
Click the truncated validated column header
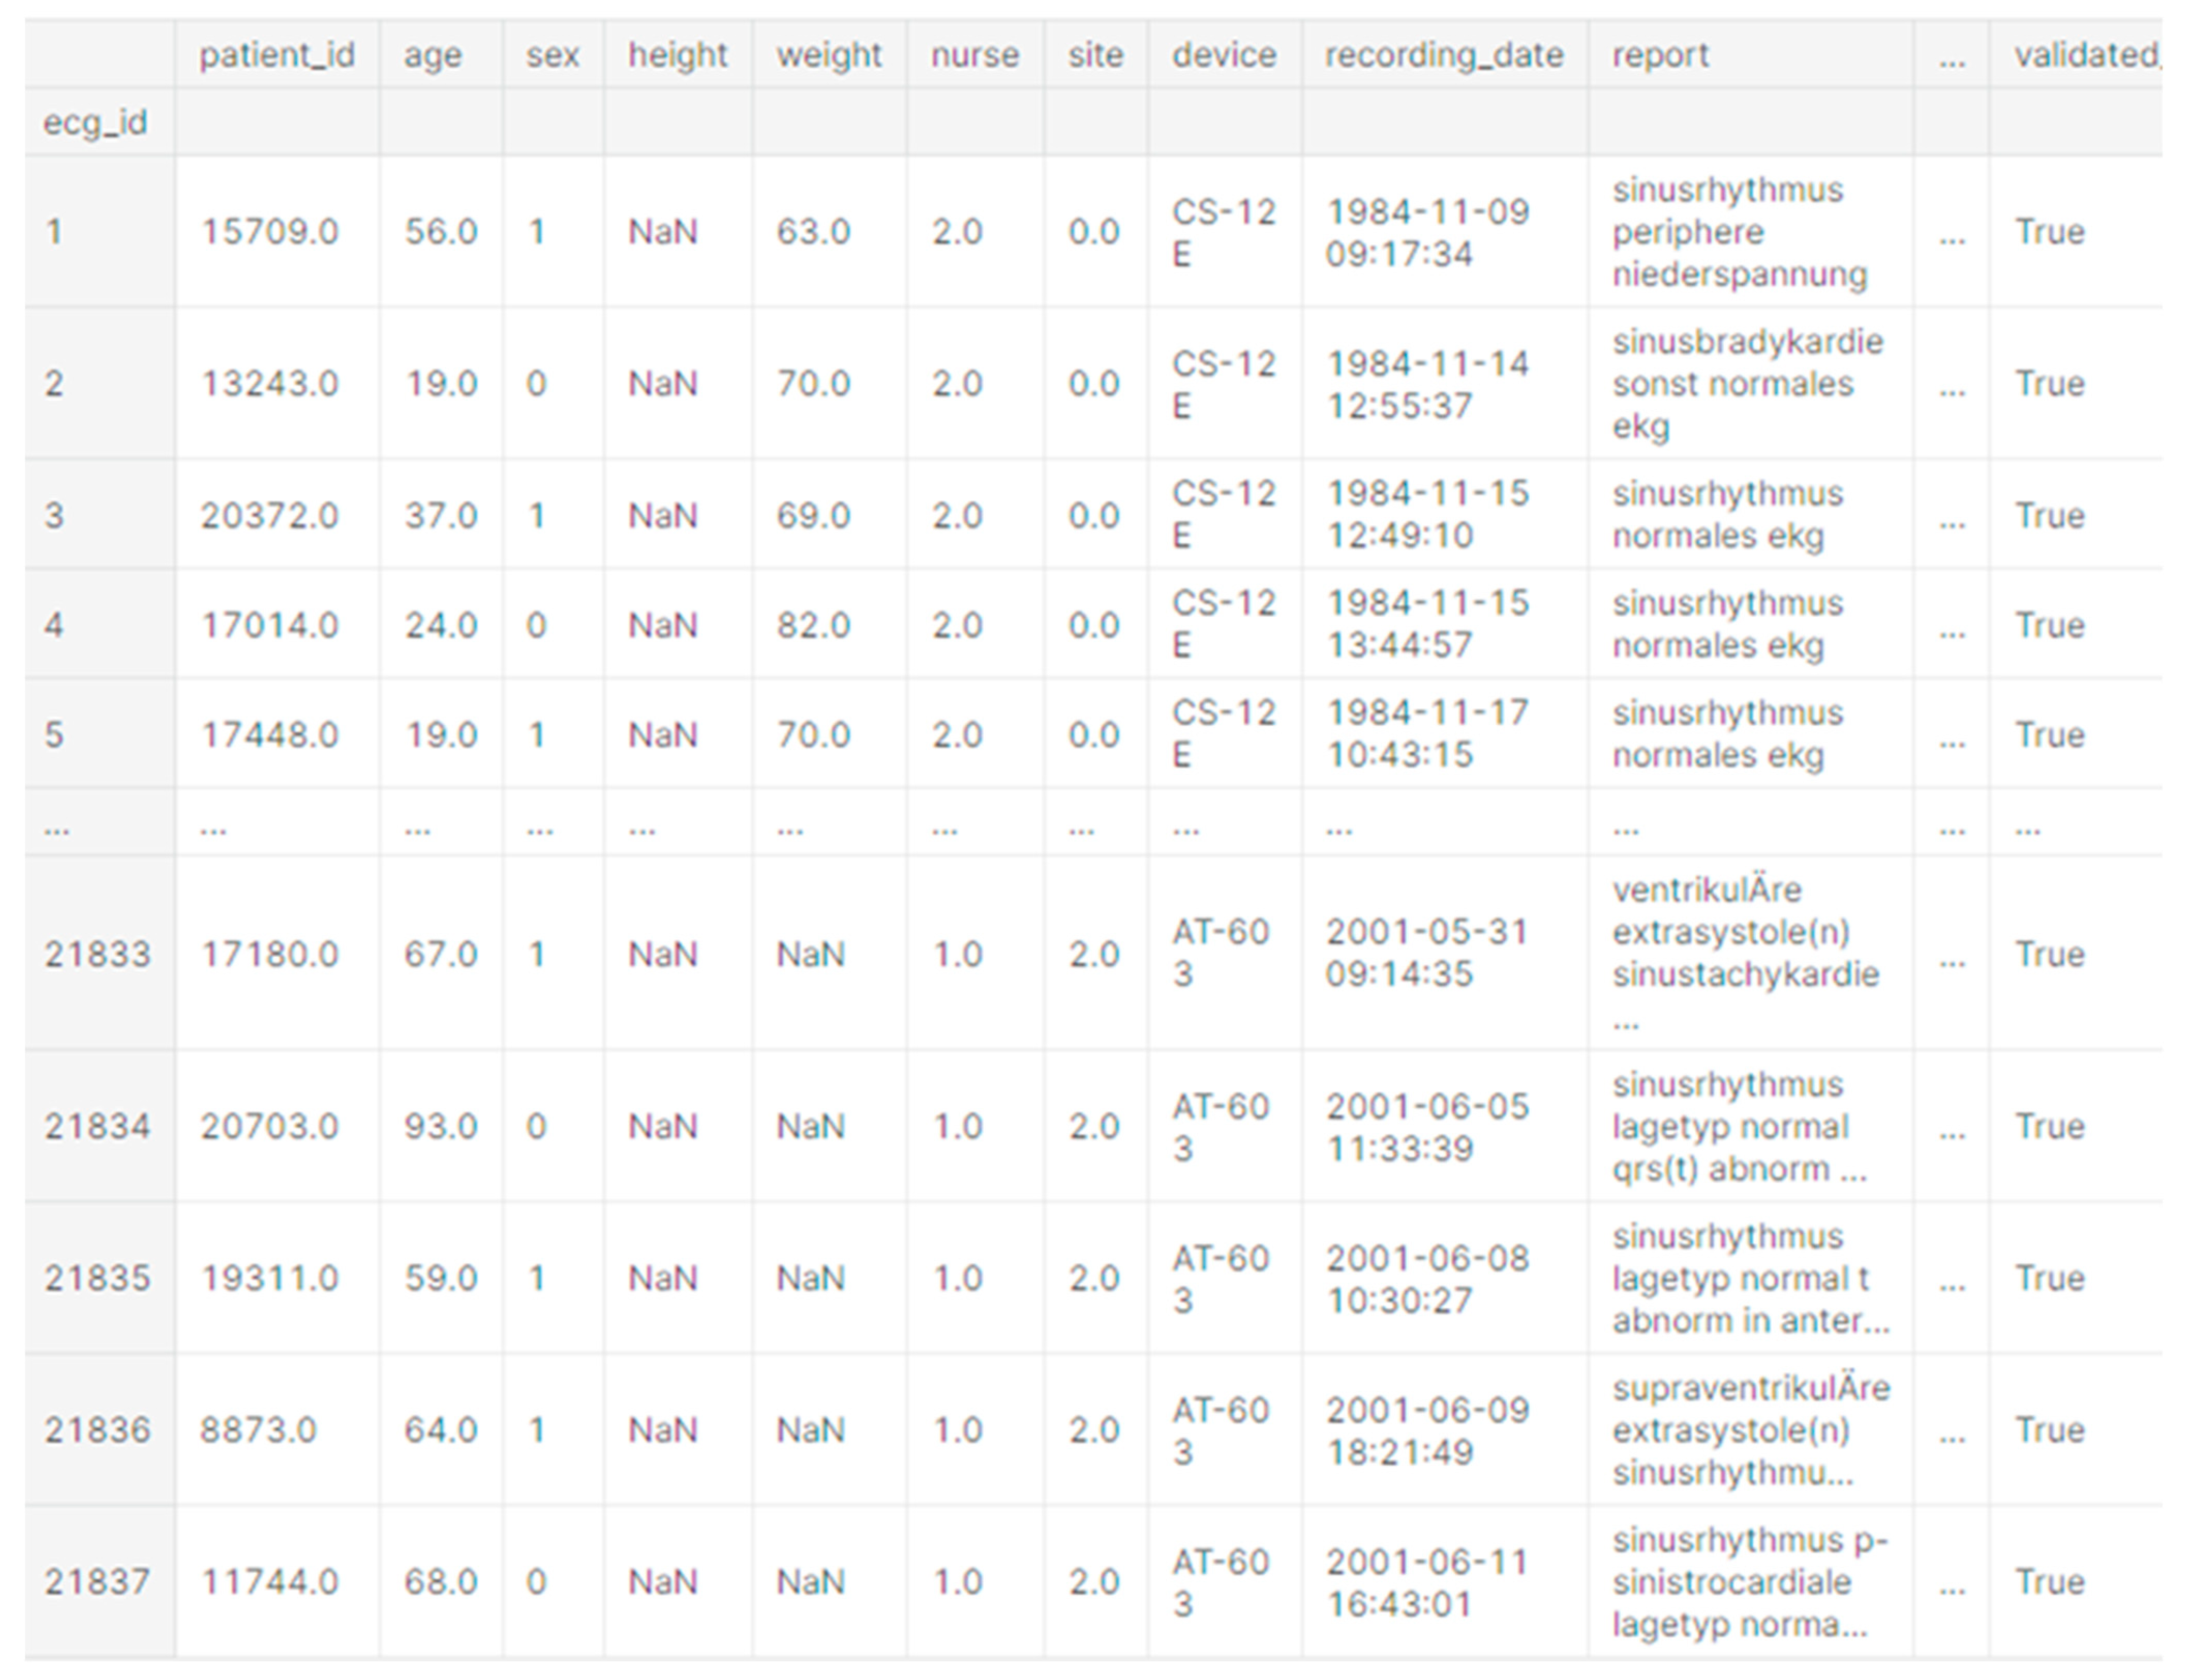2087,55
